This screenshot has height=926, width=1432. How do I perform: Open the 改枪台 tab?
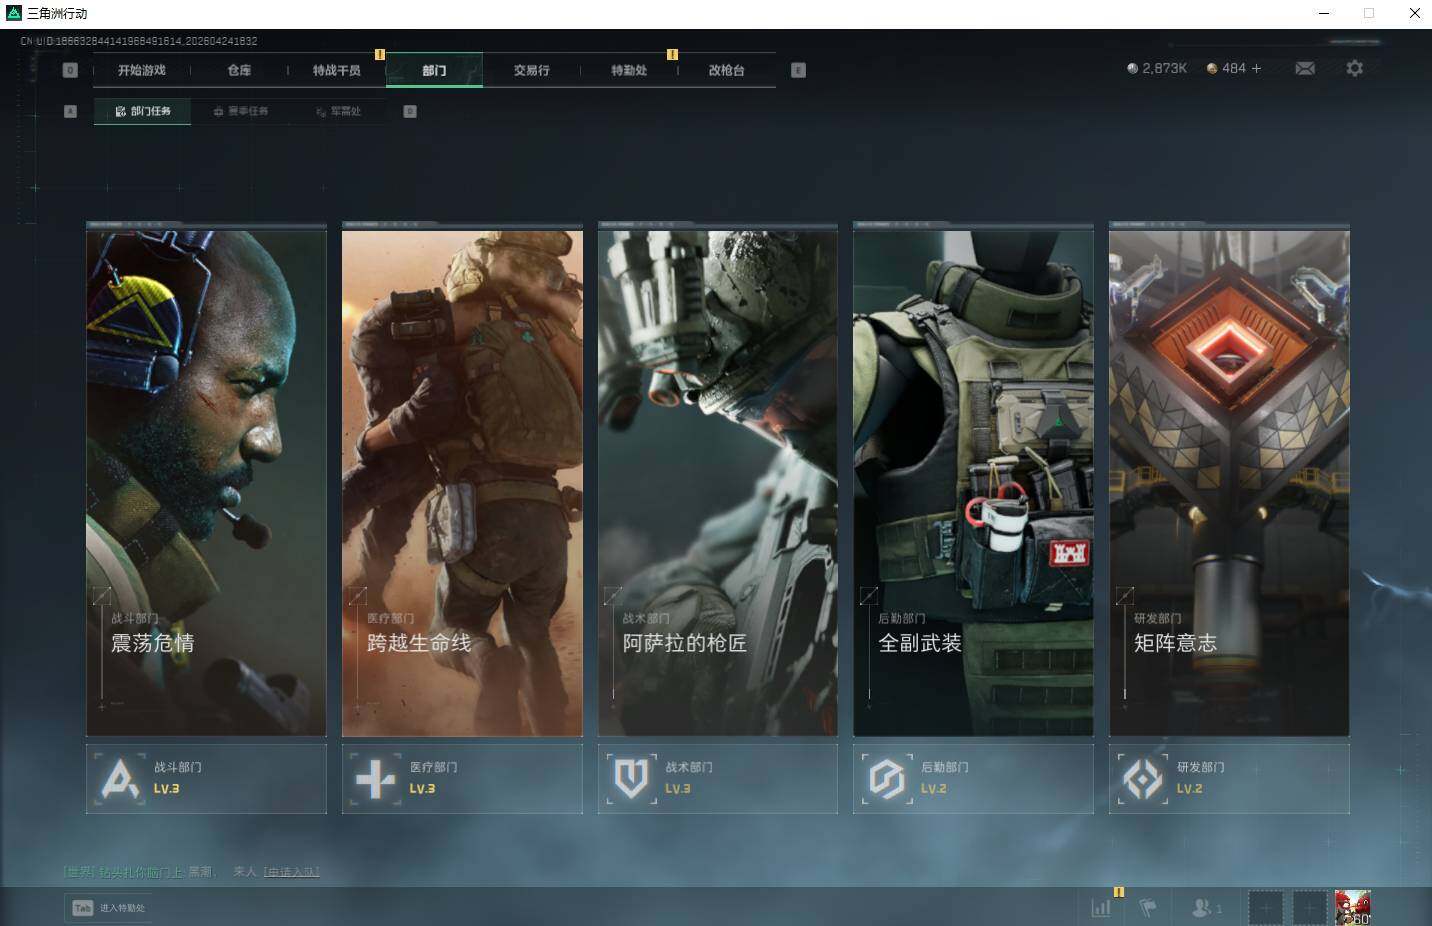click(727, 70)
